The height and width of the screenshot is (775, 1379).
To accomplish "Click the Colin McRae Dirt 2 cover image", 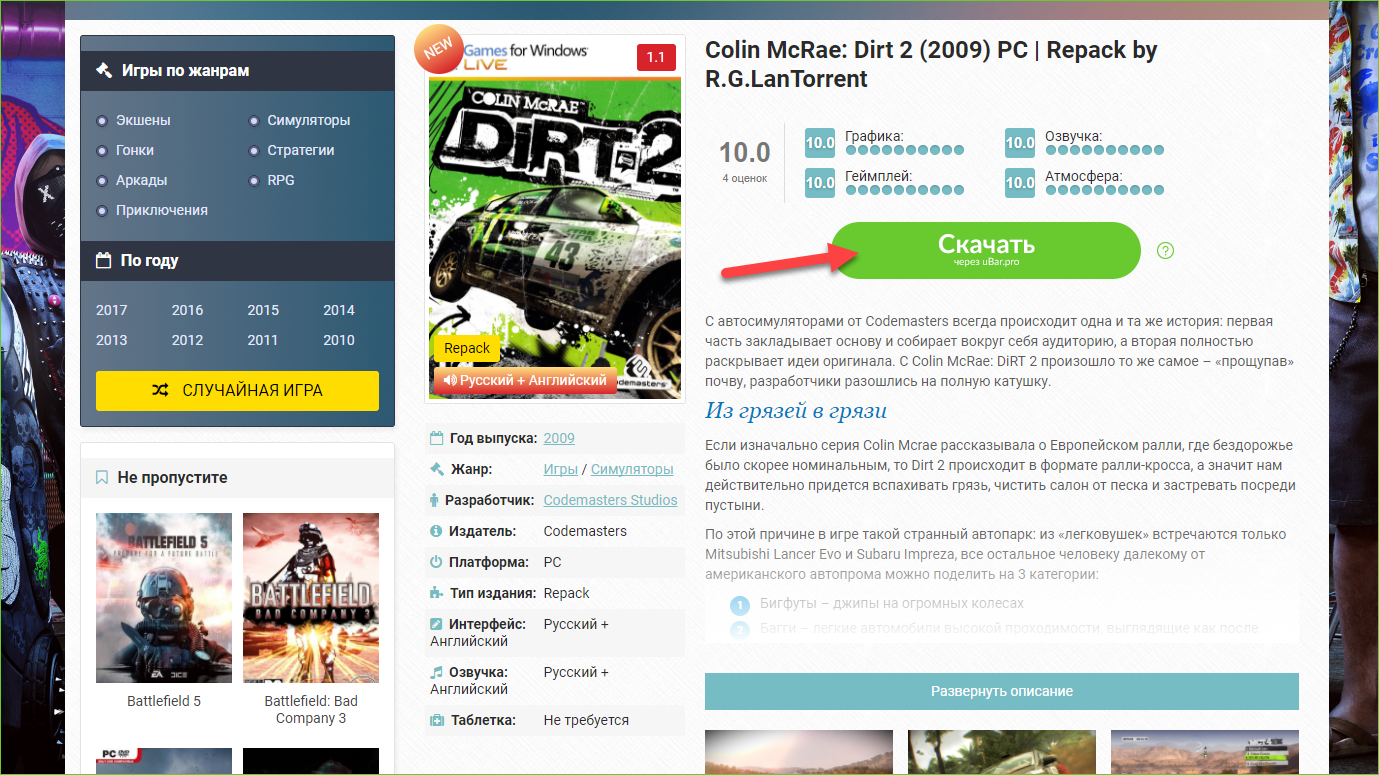I will tap(554, 220).
